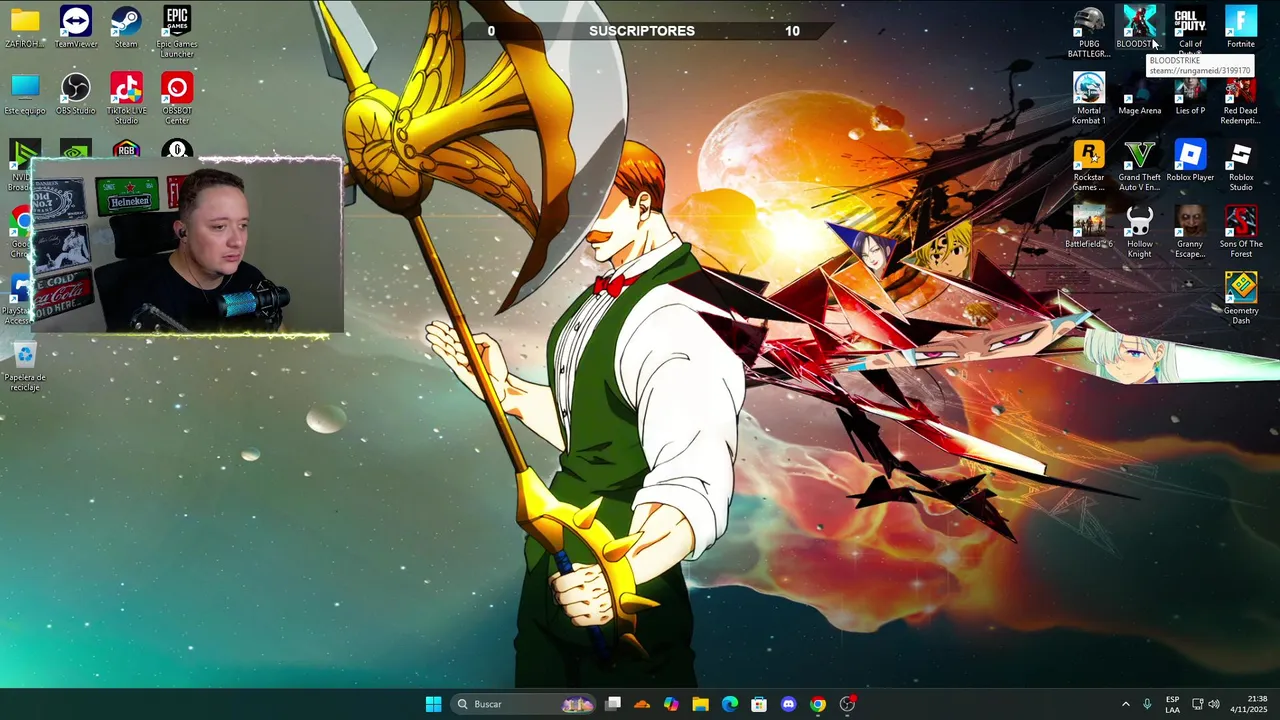Viewport: 1280px width, 720px height.
Task: Launch the Geometry Dash shortcut
Action: 1241,299
